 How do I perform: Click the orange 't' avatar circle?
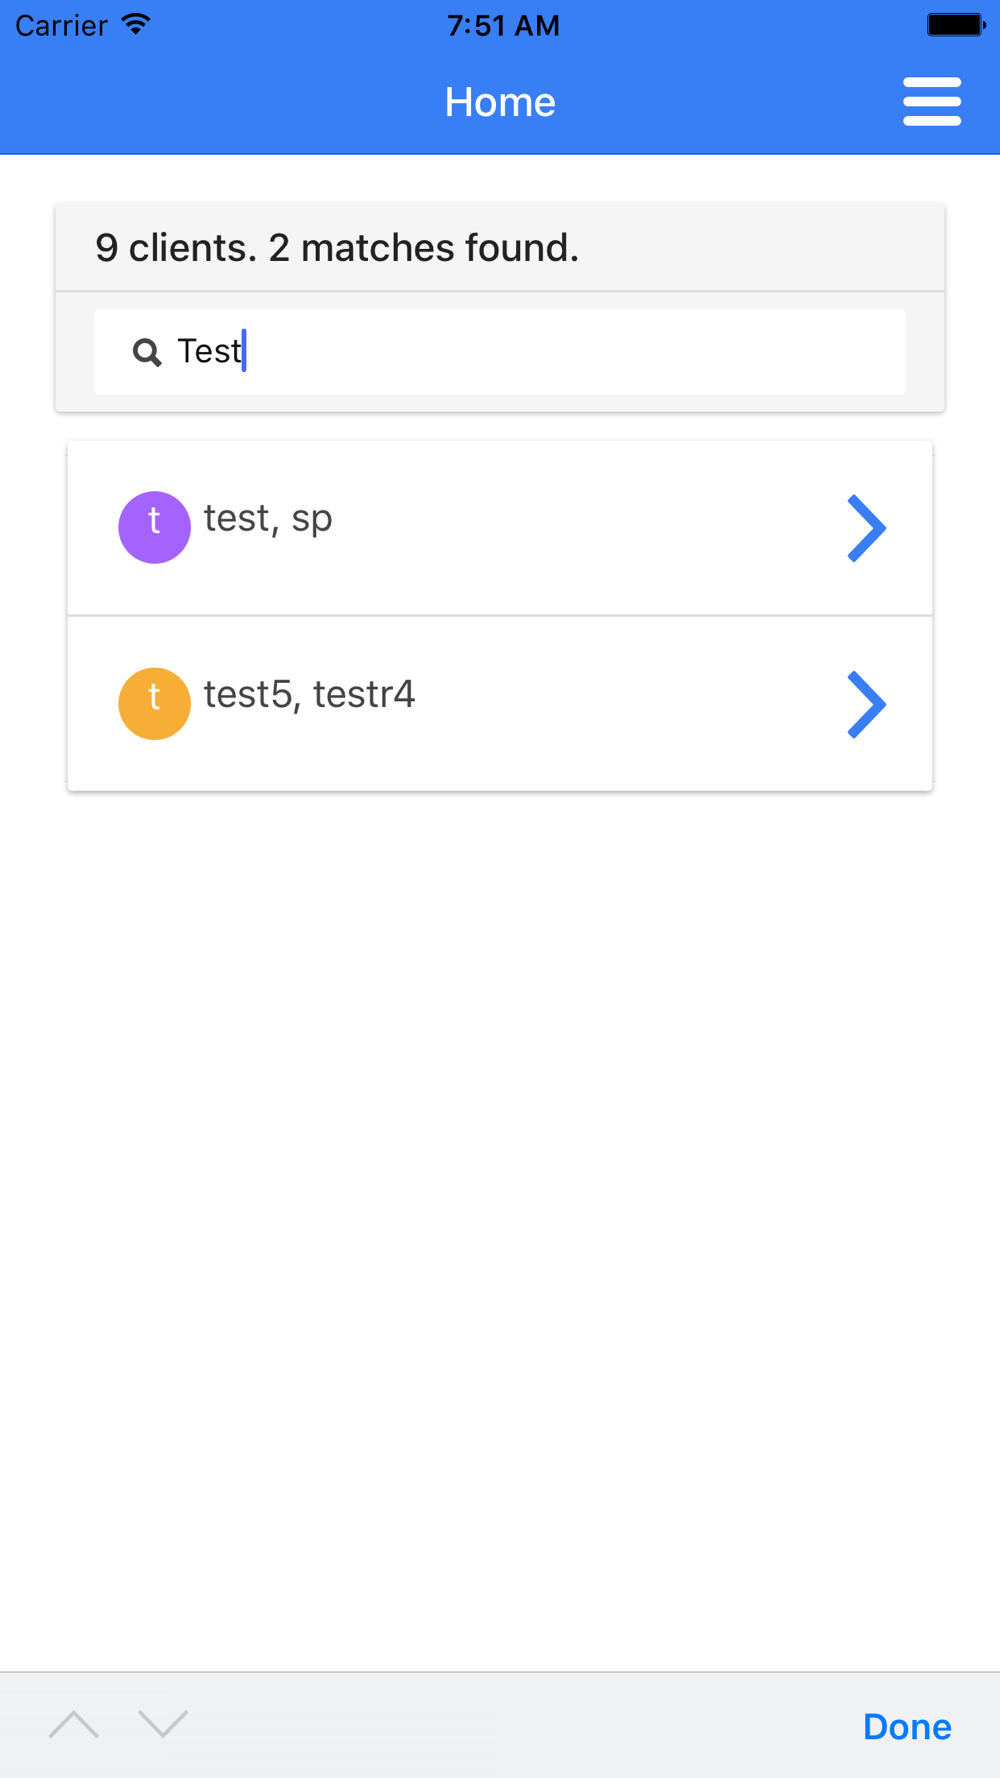coord(154,703)
